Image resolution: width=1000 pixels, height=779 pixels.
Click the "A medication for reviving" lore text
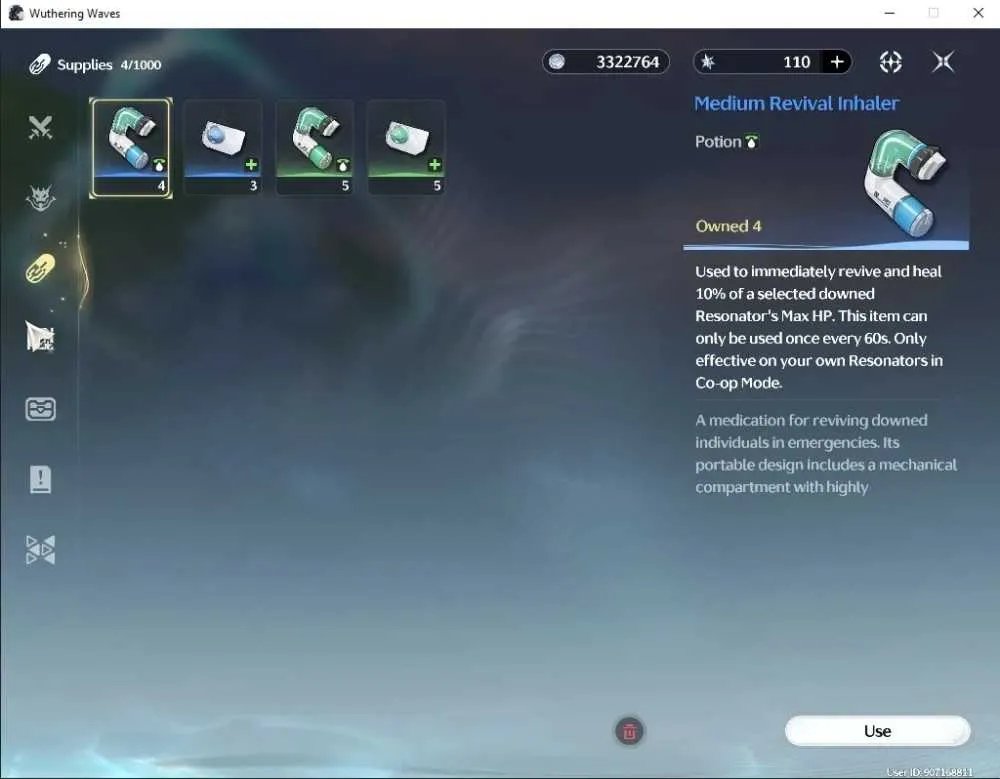(826, 454)
